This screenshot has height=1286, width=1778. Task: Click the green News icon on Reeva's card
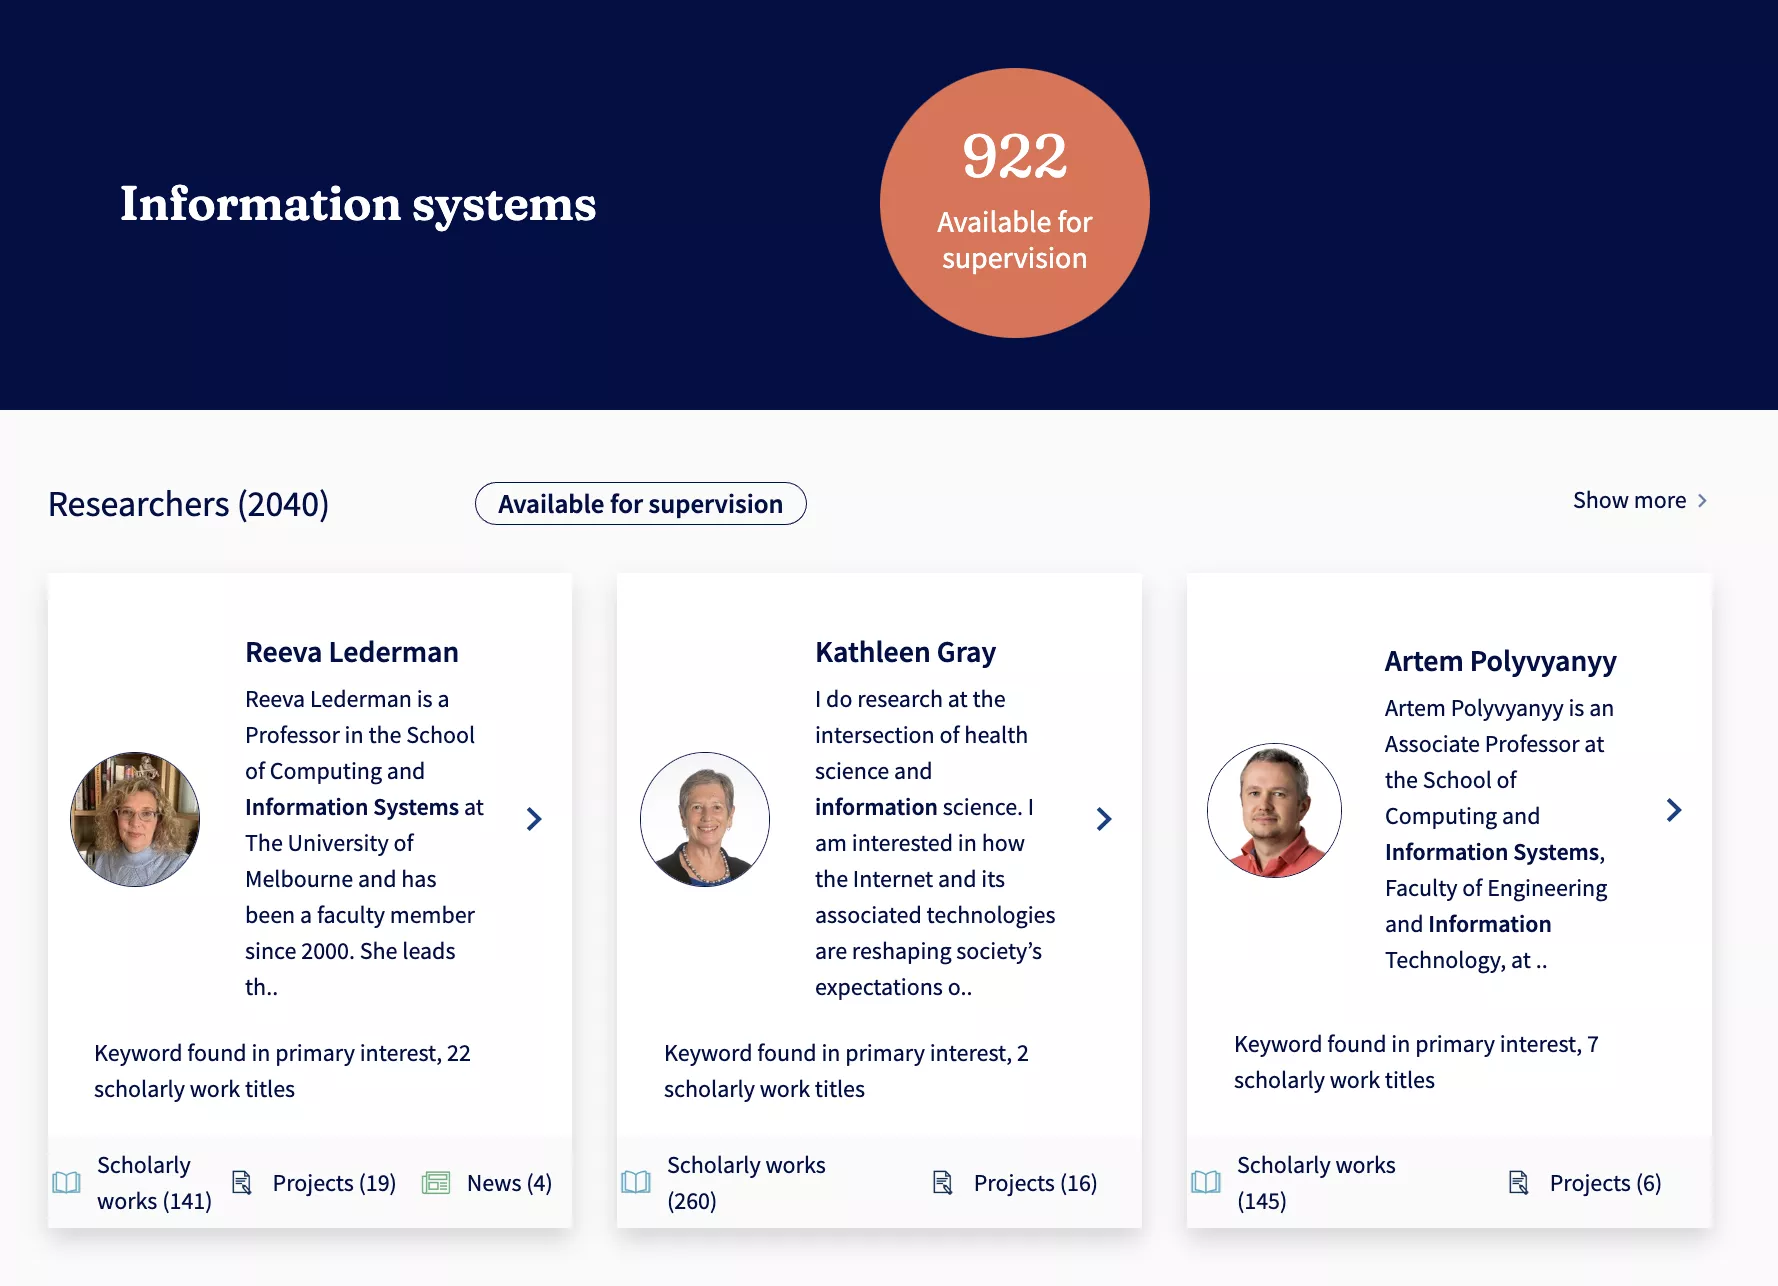pos(436,1183)
